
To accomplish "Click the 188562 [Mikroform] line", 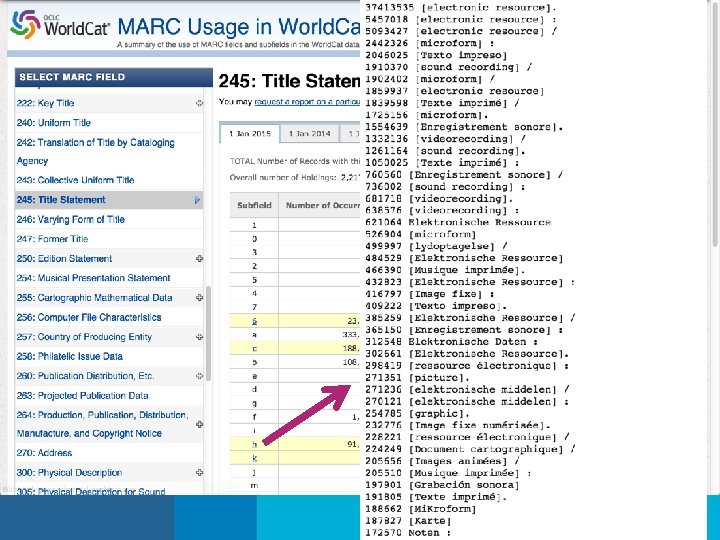I will (x=421, y=509).
